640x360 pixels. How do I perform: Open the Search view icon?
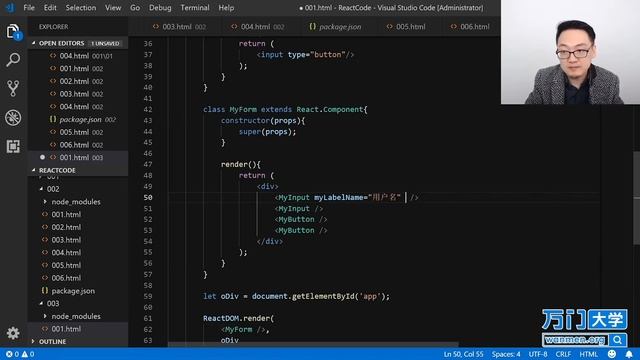tap(13, 60)
